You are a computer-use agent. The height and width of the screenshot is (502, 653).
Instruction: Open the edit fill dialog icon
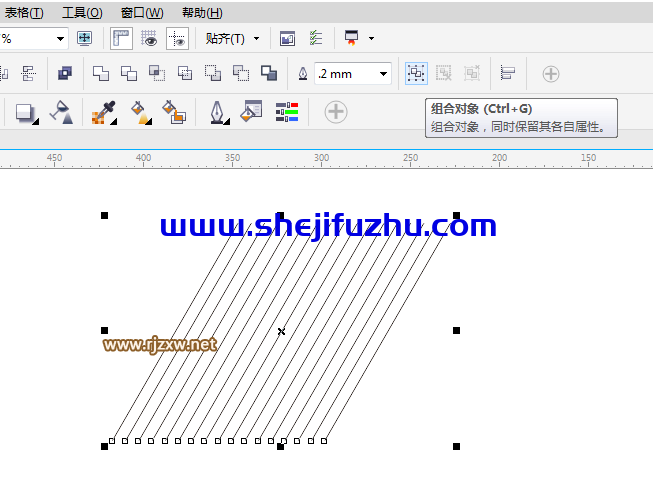(x=251, y=111)
